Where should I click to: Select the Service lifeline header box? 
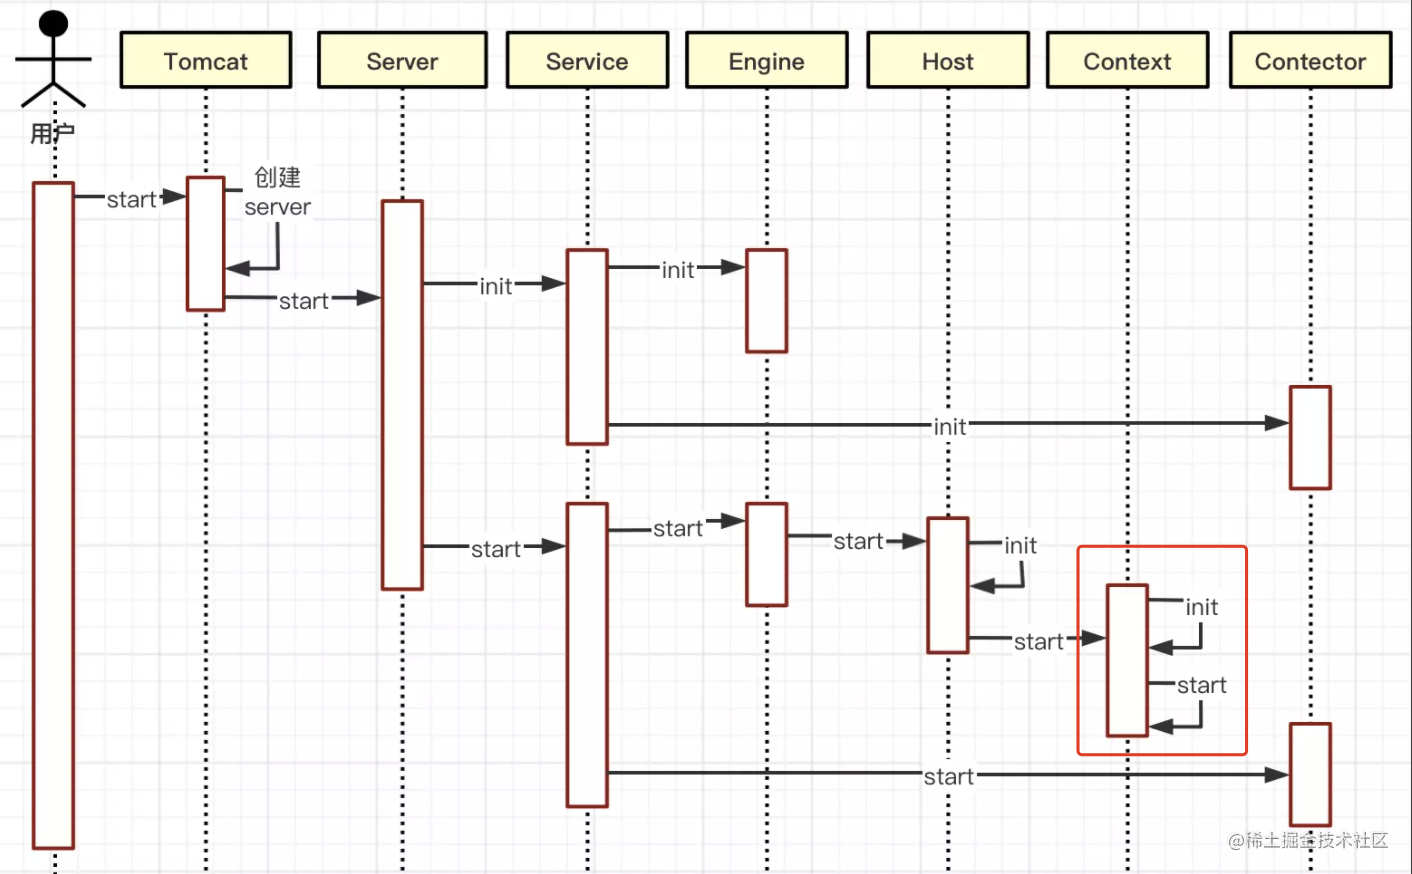click(x=587, y=60)
